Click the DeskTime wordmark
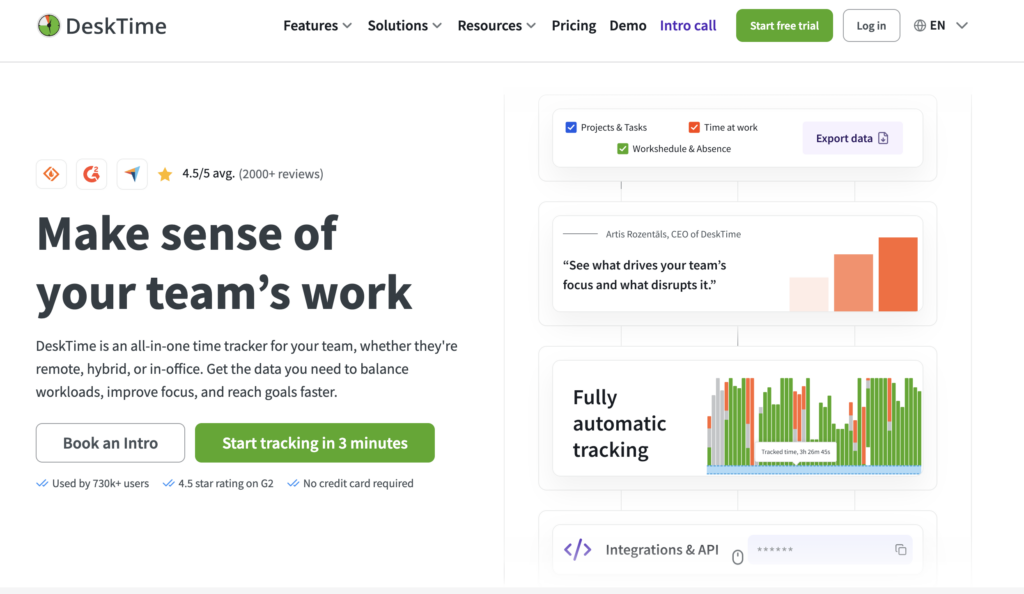This screenshot has height=594, width=1024. [116, 26]
